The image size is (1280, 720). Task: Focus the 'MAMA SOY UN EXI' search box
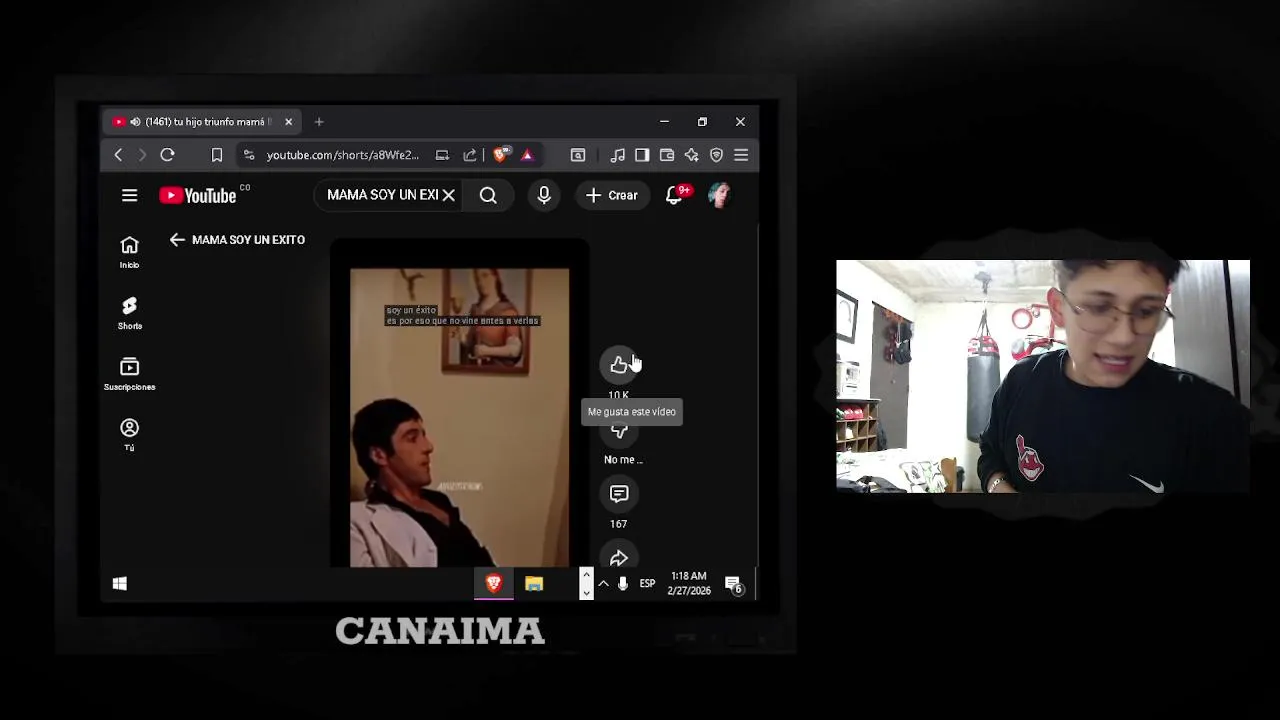click(382, 195)
